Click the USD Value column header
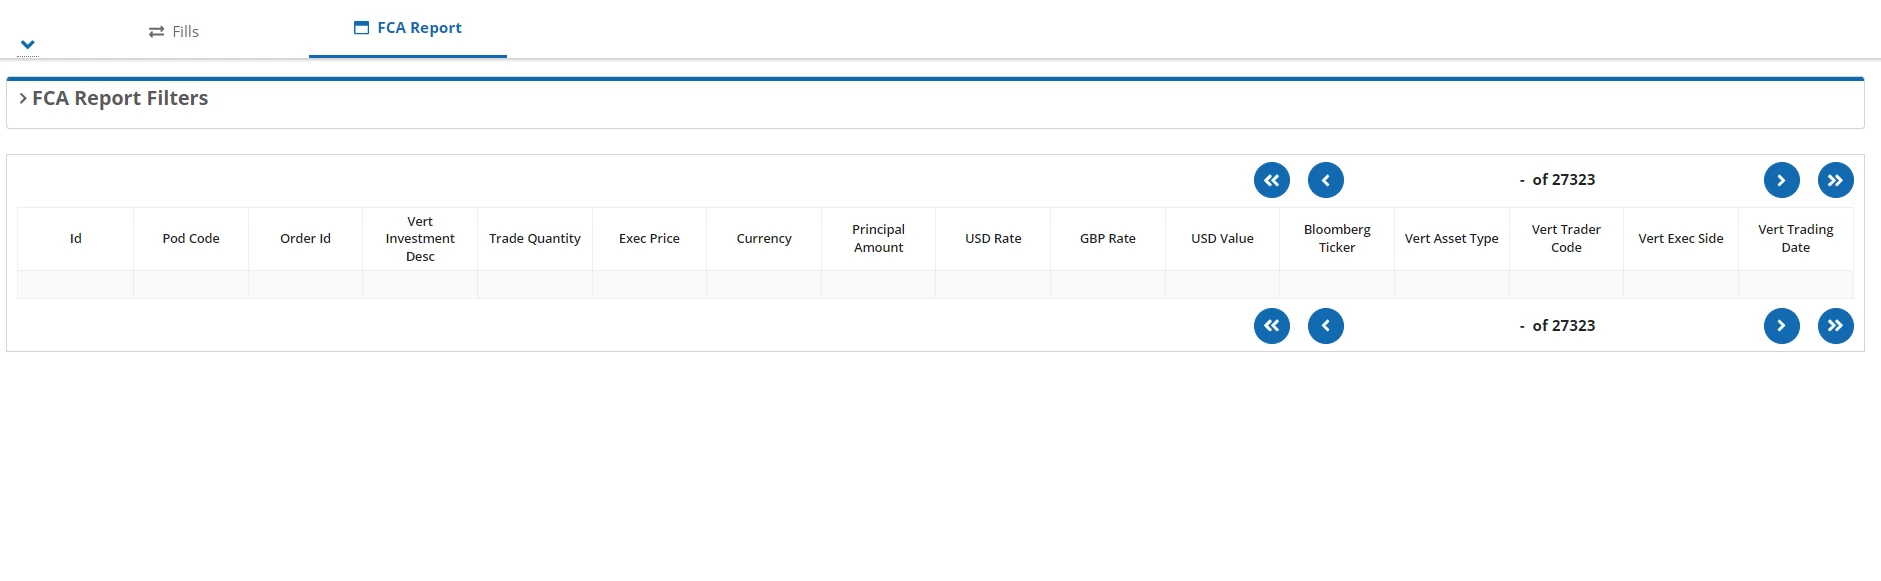Screen dimensions: 1881x581 [1222, 239]
